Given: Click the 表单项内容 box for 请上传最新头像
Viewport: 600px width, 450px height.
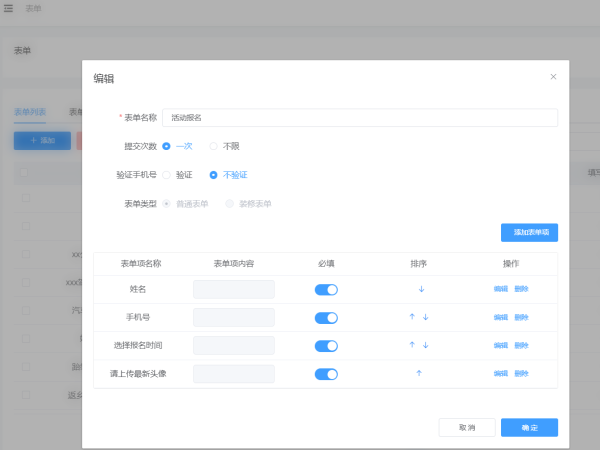Looking at the screenshot, I should click(234, 374).
